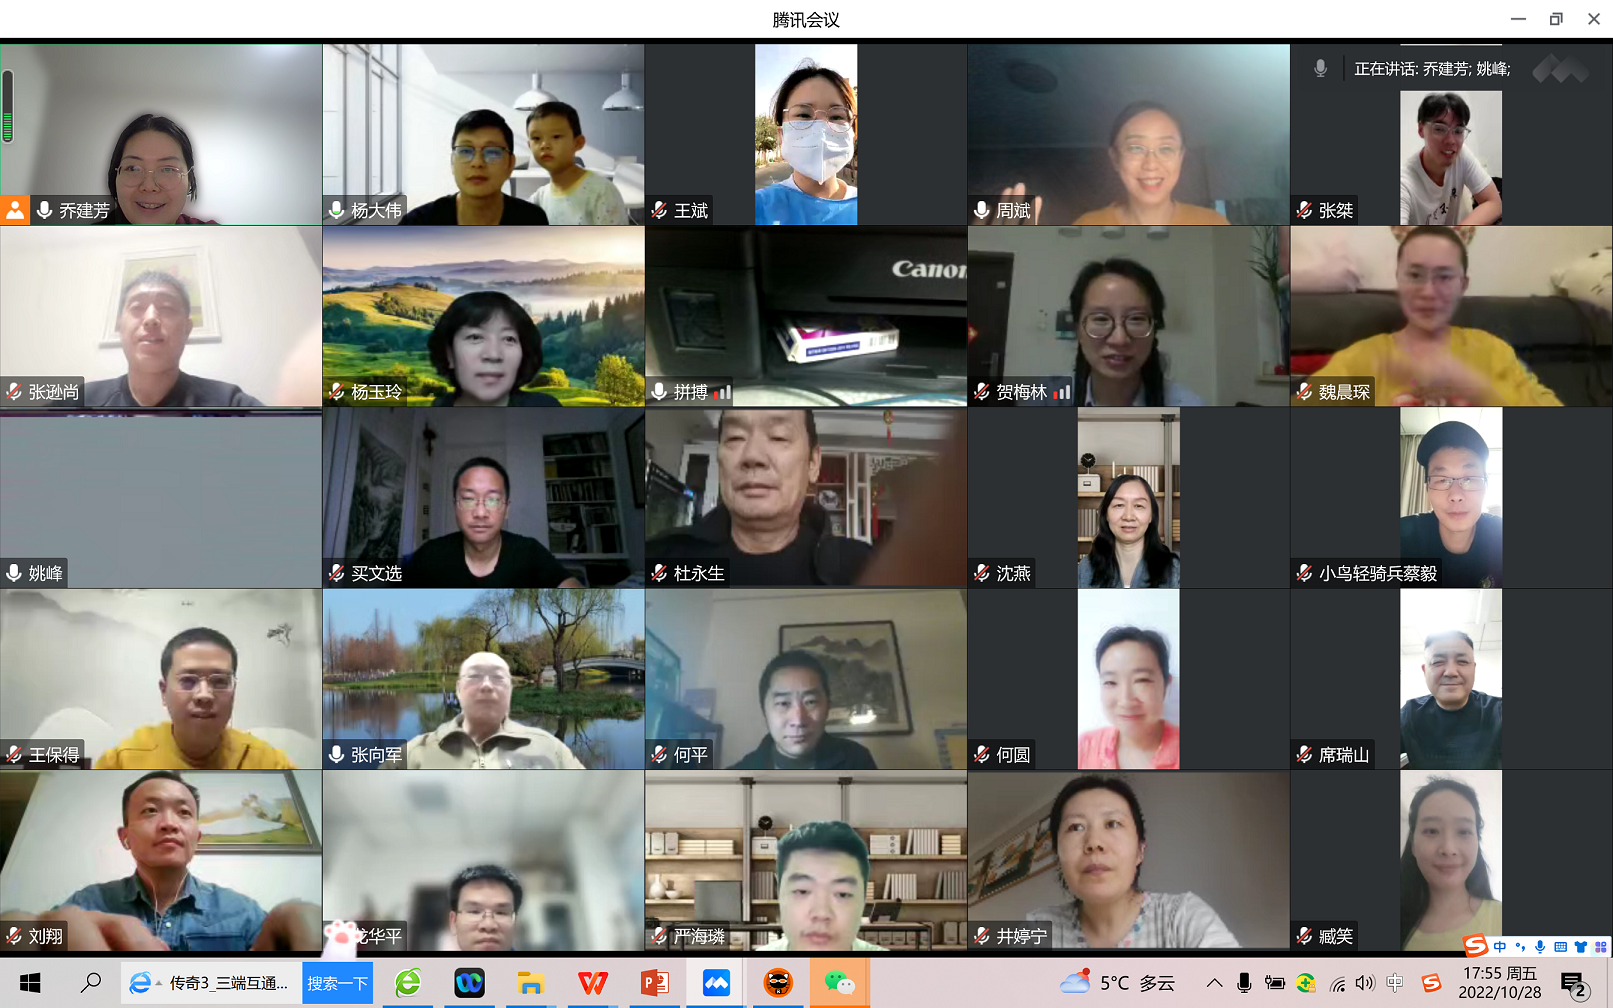This screenshot has height=1008, width=1613.
Task: Open Tencent Meeting from the taskbar
Action: pyautogui.click(x=716, y=983)
